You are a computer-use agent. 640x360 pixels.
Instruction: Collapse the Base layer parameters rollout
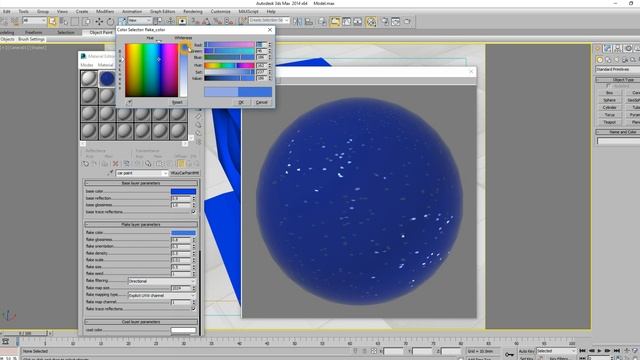click(141, 183)
